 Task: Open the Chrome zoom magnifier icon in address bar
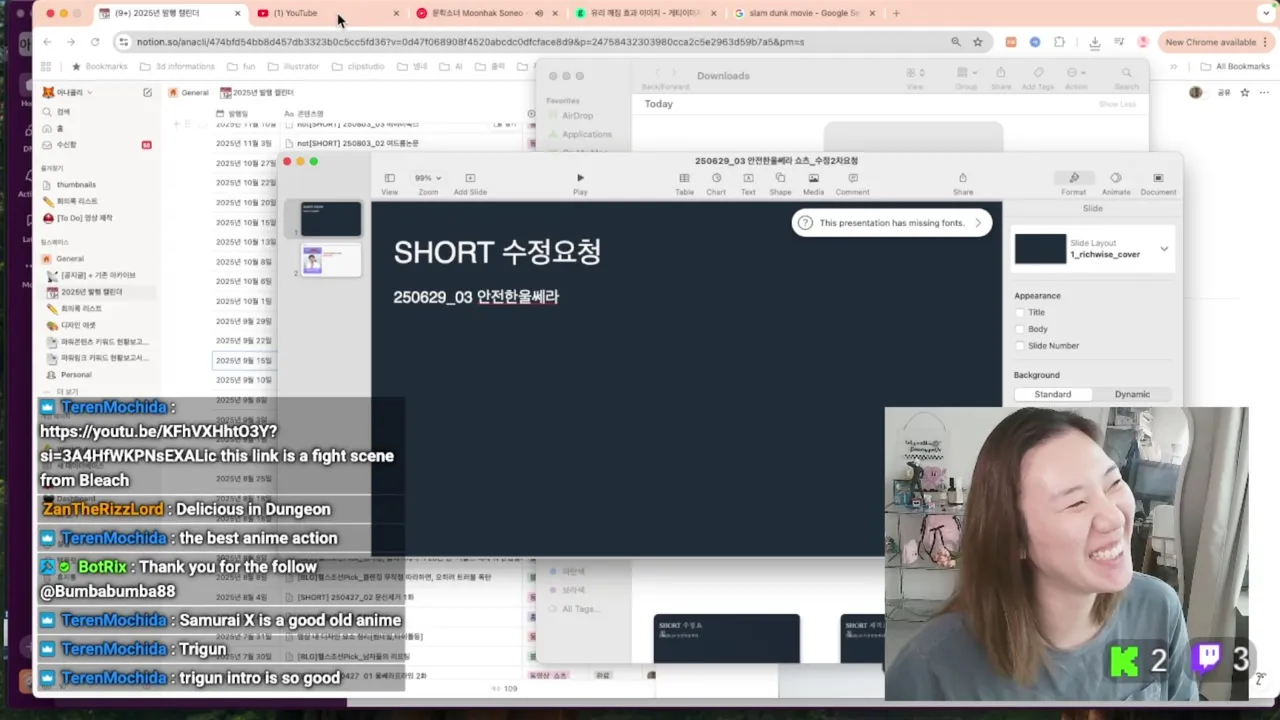(x=956, y=42)
